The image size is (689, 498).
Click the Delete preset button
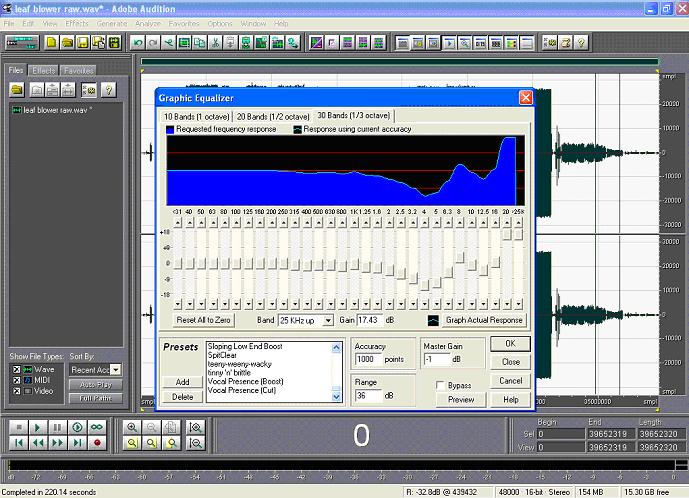pyautogui.click(x=182, y=397)
